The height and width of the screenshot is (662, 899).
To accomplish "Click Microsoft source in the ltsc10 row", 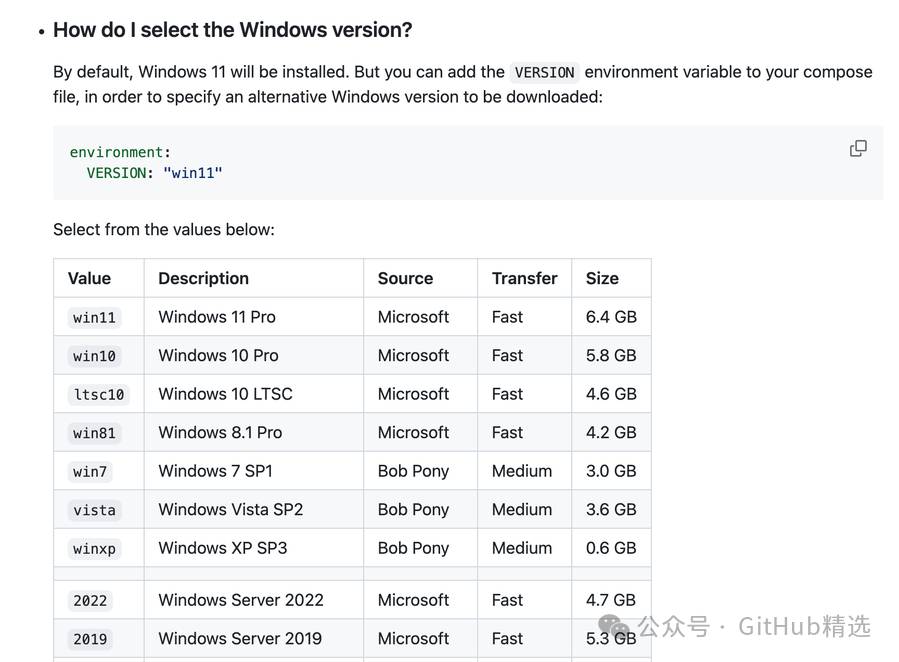I will [x=413, y=394].
